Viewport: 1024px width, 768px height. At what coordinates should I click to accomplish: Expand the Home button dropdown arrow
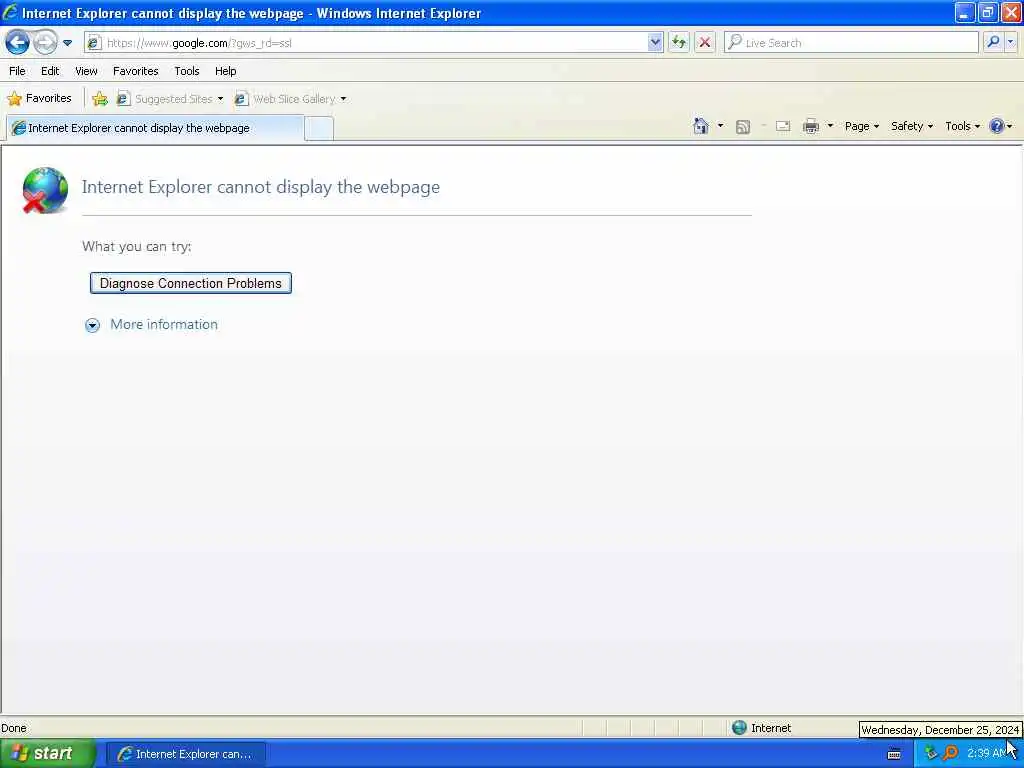tap(720, 126)
